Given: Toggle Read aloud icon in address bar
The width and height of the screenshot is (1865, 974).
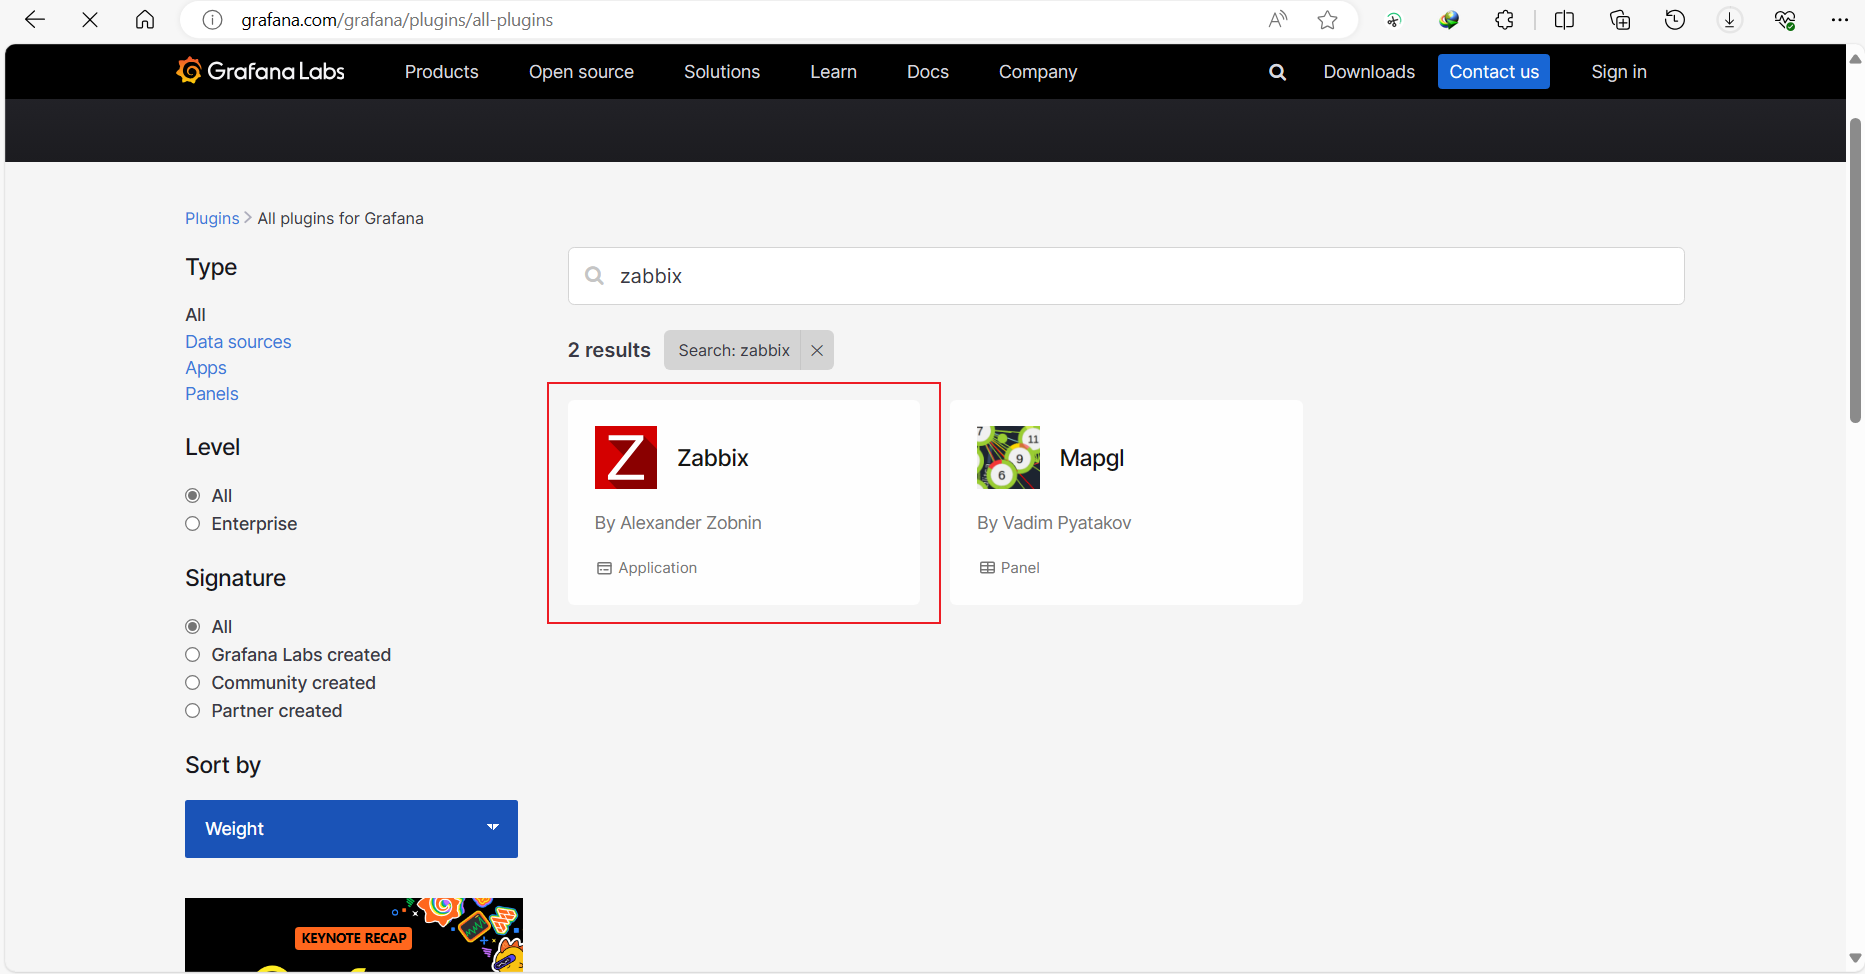Looking at the screenshot, I should click(x=1278, y=20).
